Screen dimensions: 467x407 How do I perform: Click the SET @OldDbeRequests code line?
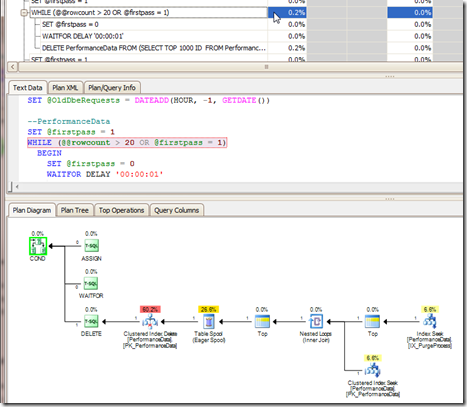tap(148, 100)
